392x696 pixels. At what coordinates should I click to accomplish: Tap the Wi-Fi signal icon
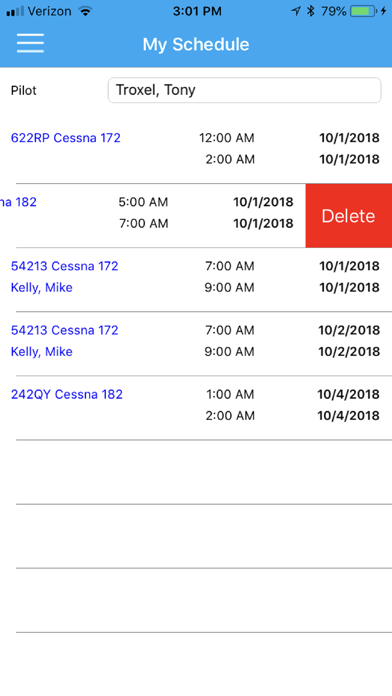click(84, 12)
